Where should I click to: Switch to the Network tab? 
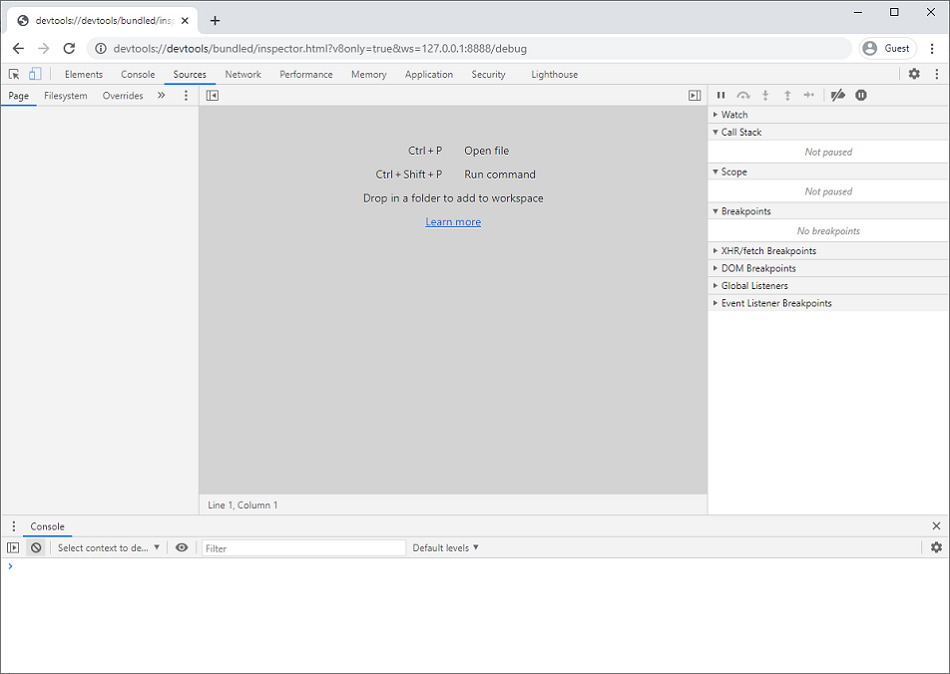[243, 75]
